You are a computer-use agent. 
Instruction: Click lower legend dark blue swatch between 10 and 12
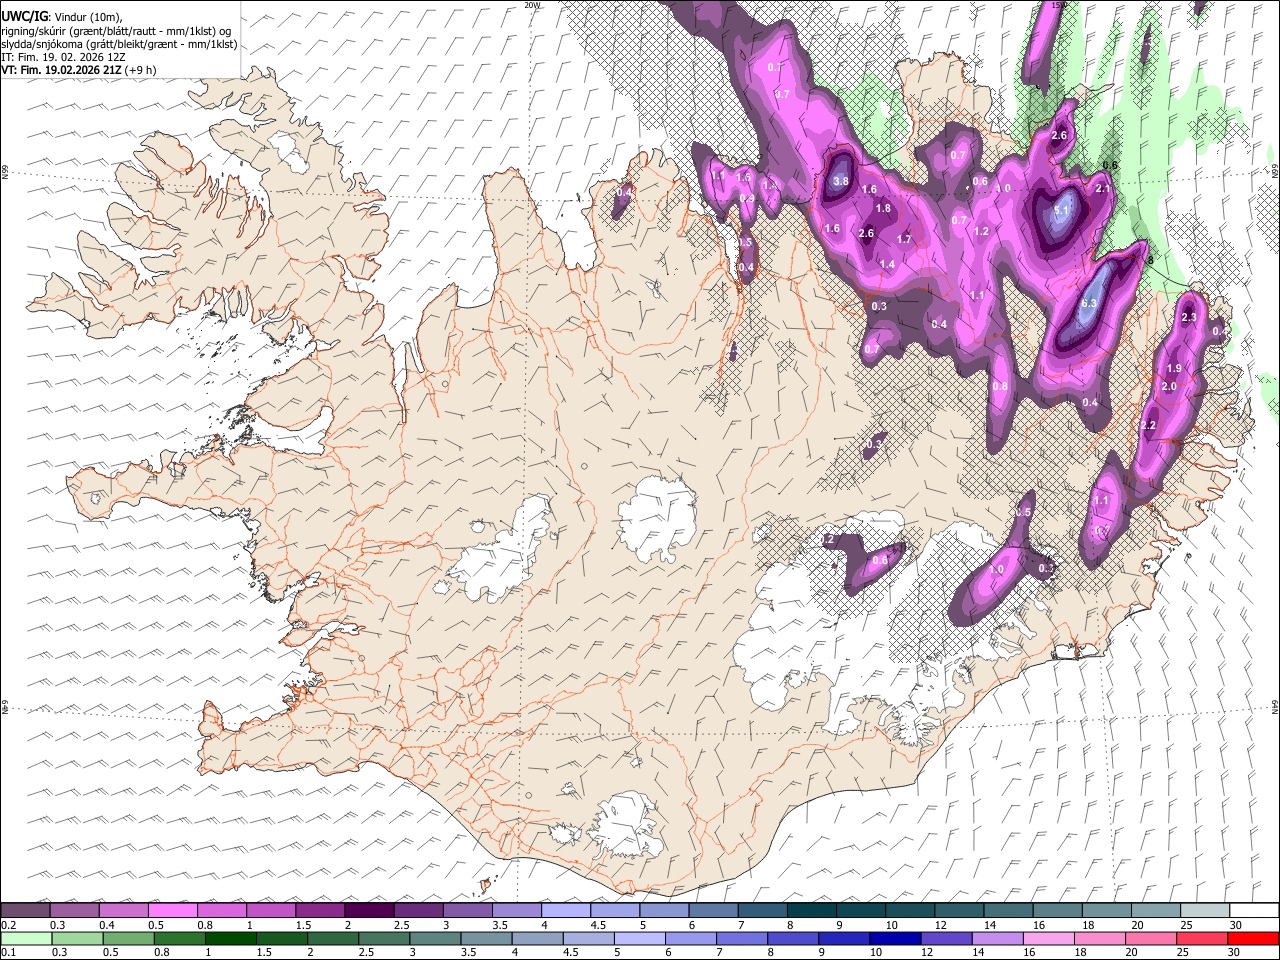click(894, 938)
